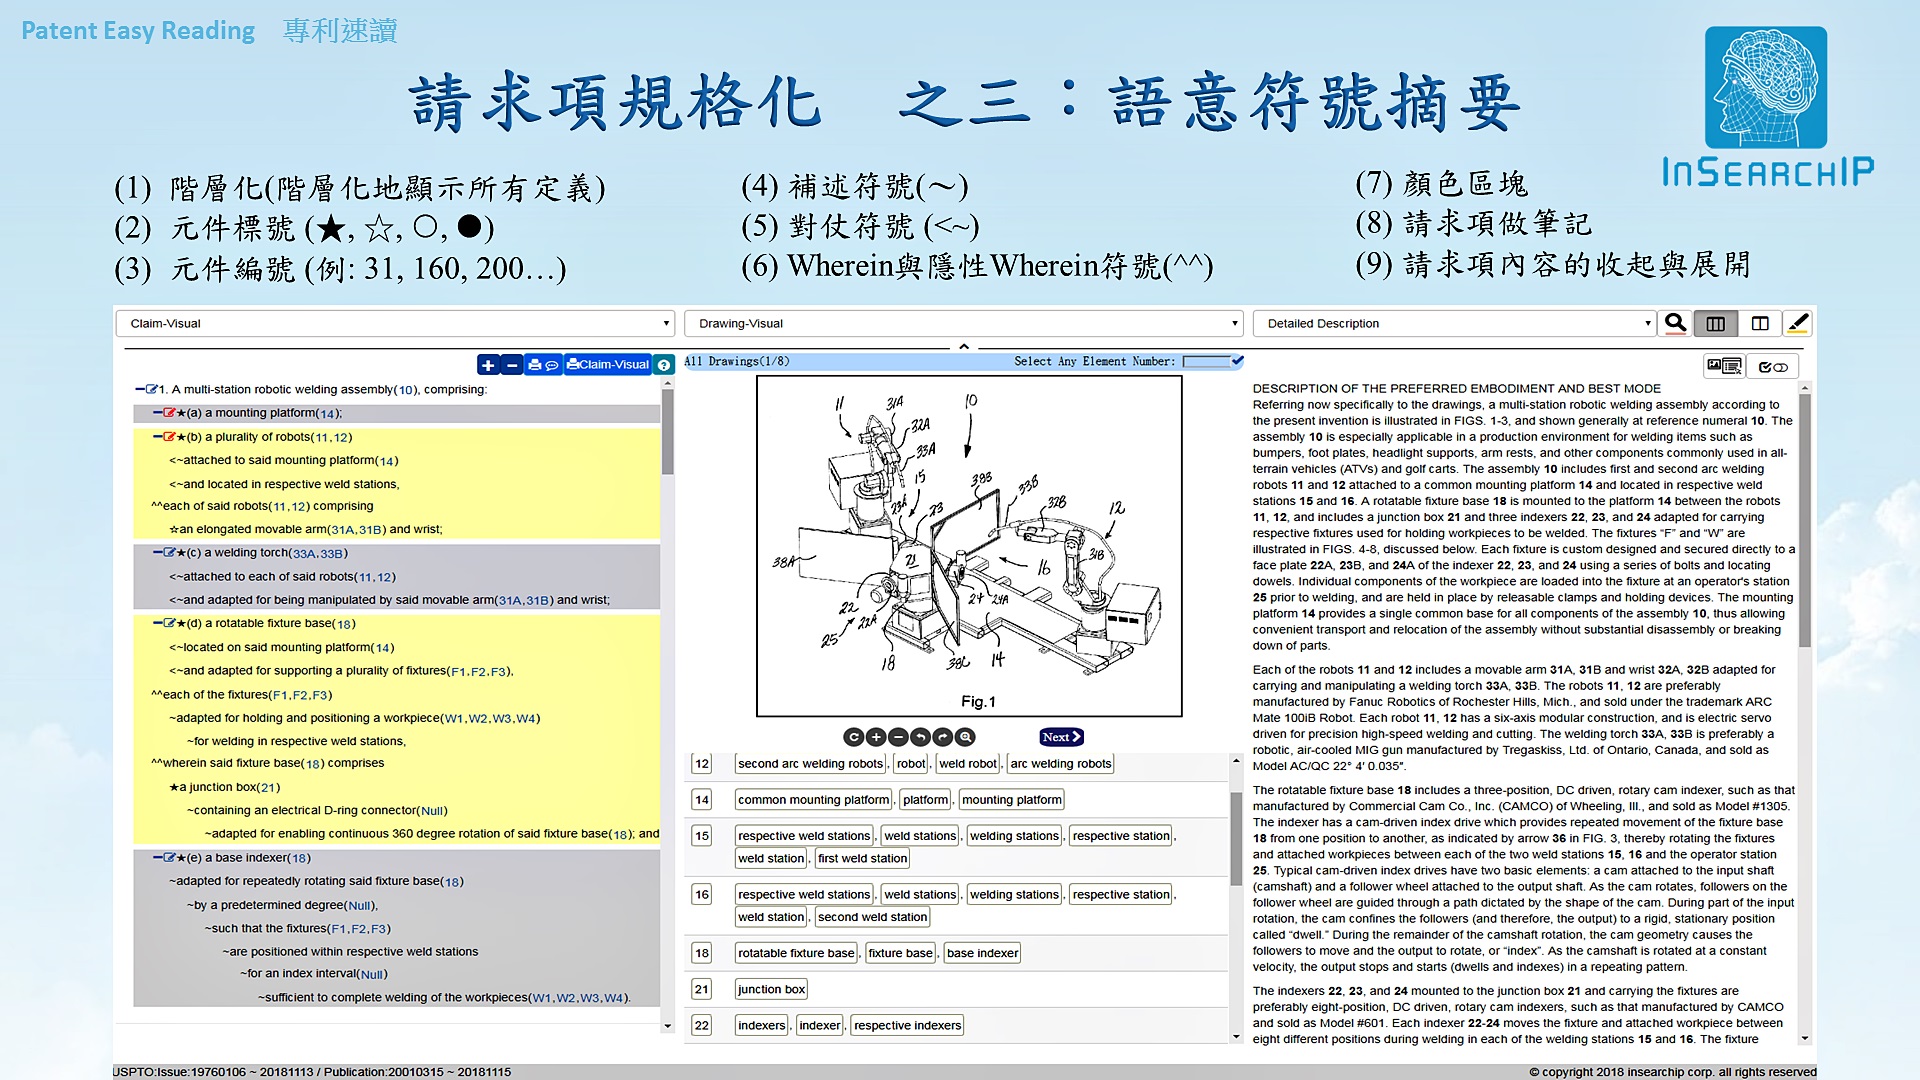Click the 'second arc welding robots' term
The height and width of the screenshot is (1080, 1920).
tap(811, 764)
